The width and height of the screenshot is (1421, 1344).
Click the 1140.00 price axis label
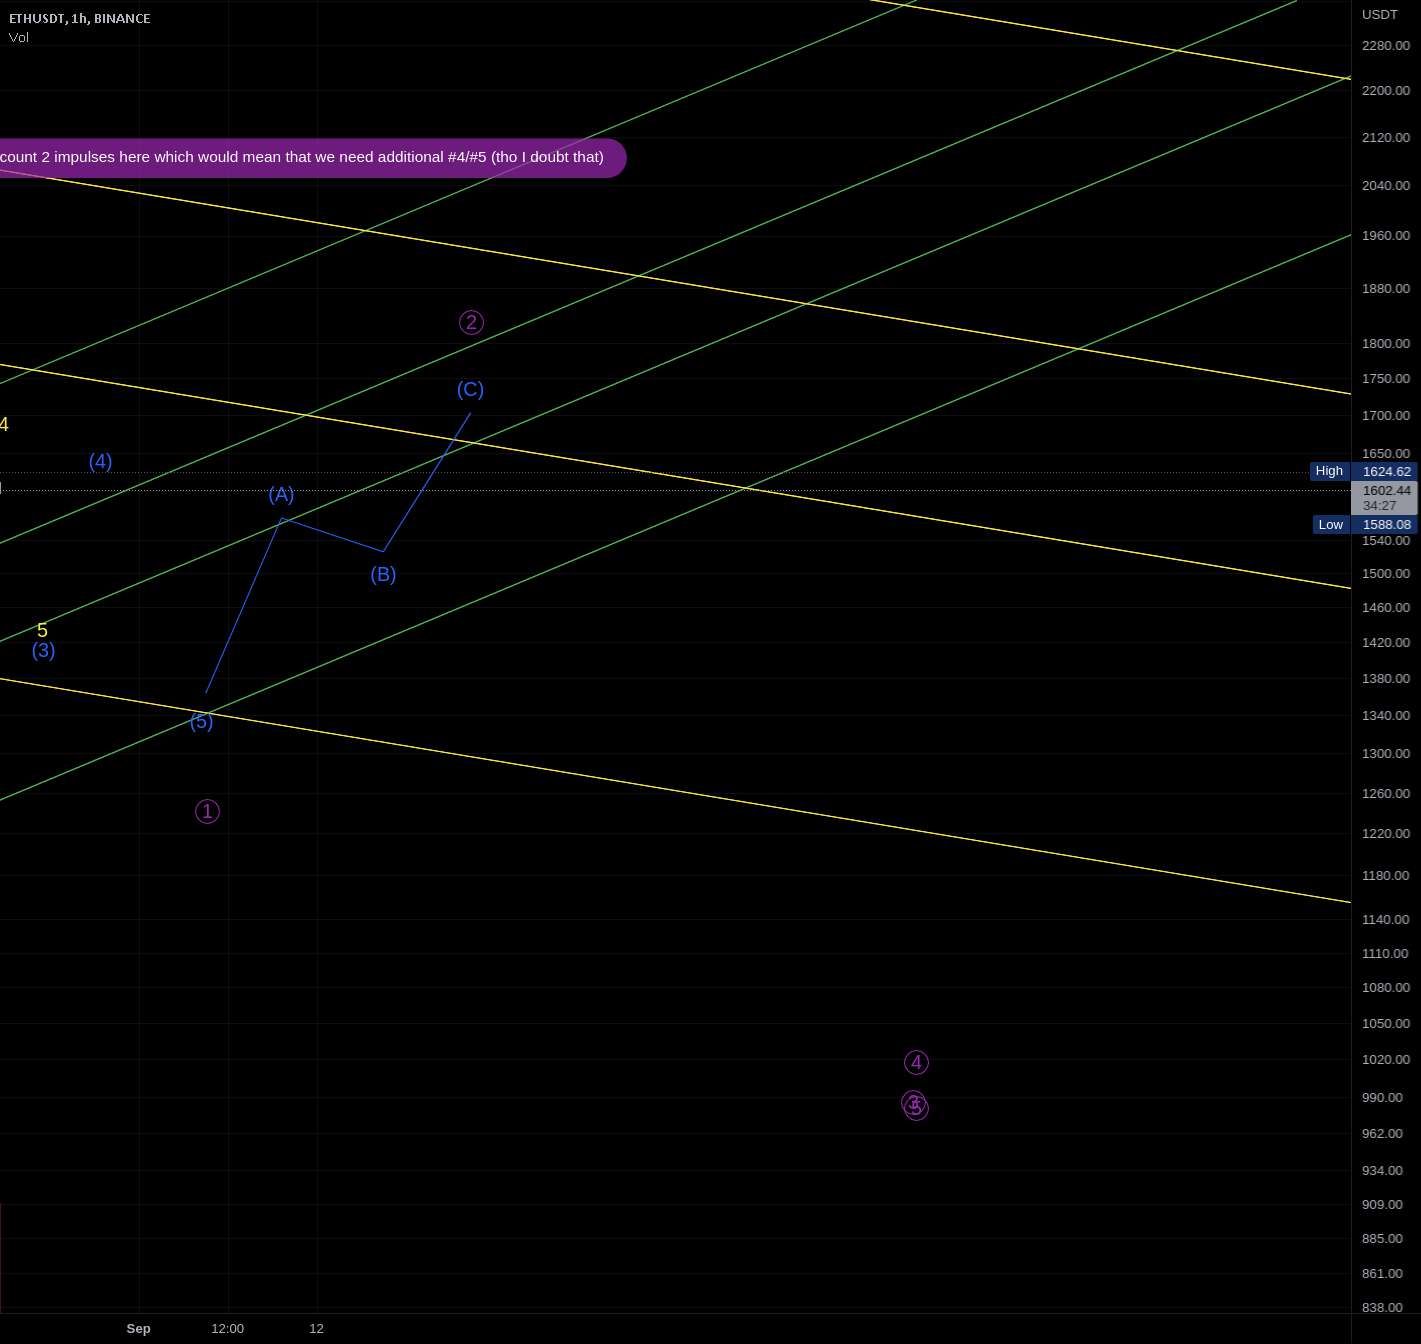[x=1386, y=920]
